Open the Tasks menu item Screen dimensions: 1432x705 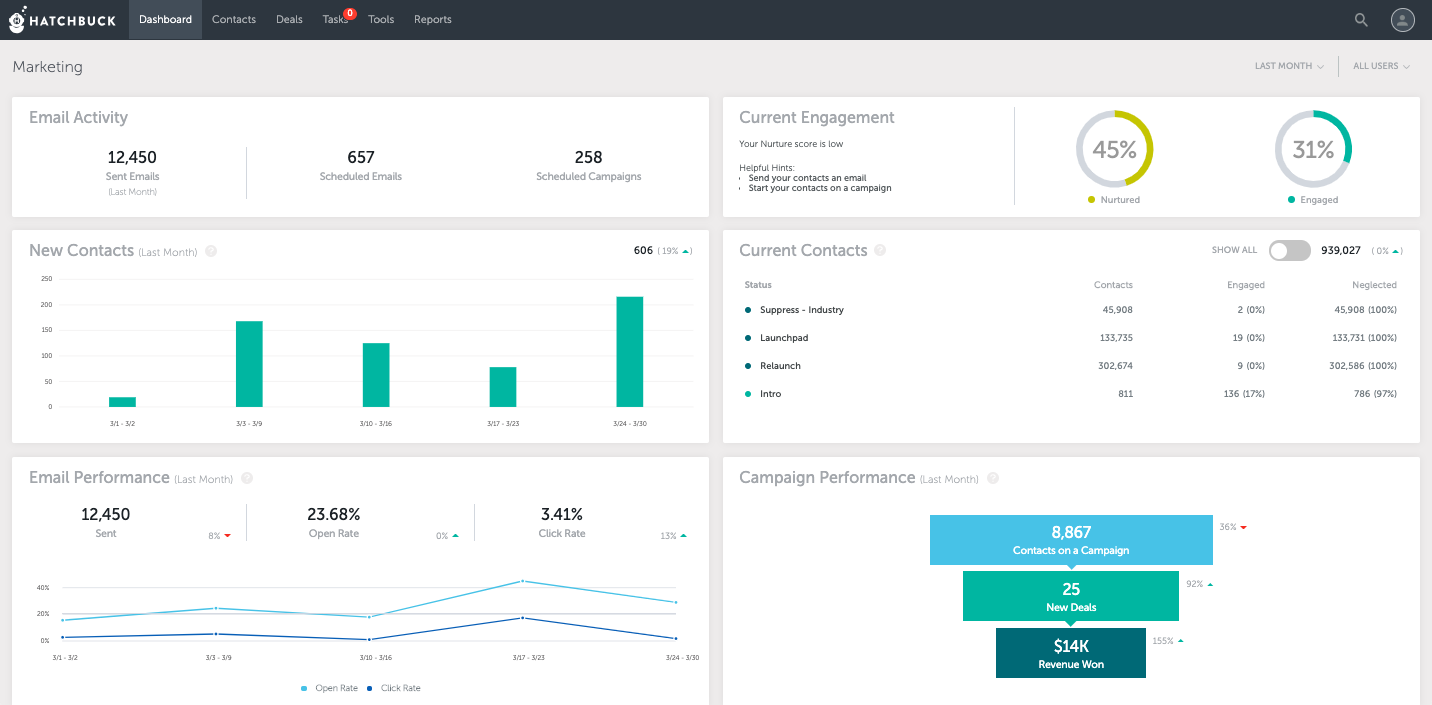(336, 19)
